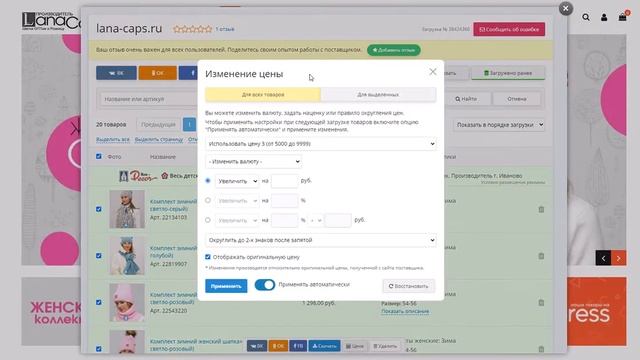The width and height of the screenshot is (640, 360).
Task: Open Увеличить dropdown in the rubles row
Action: pos(237,181)
